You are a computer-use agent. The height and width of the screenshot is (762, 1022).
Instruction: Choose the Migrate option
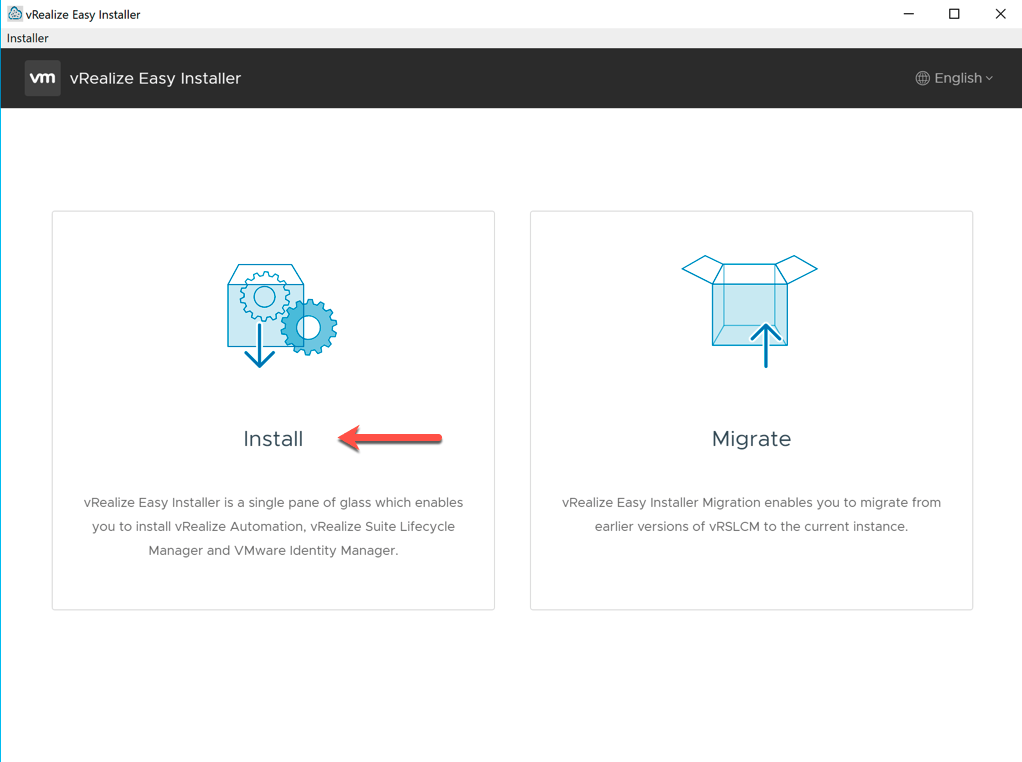(751, 438)
